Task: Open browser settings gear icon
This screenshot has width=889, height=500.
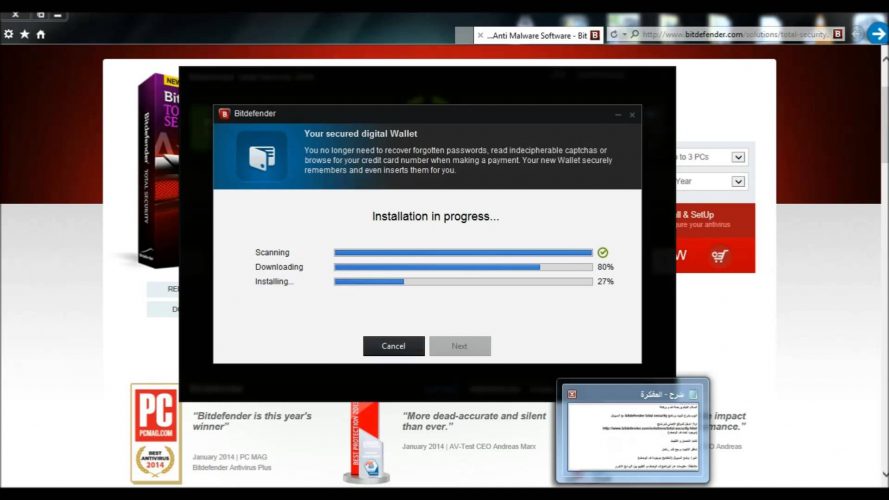Action: 9,34
